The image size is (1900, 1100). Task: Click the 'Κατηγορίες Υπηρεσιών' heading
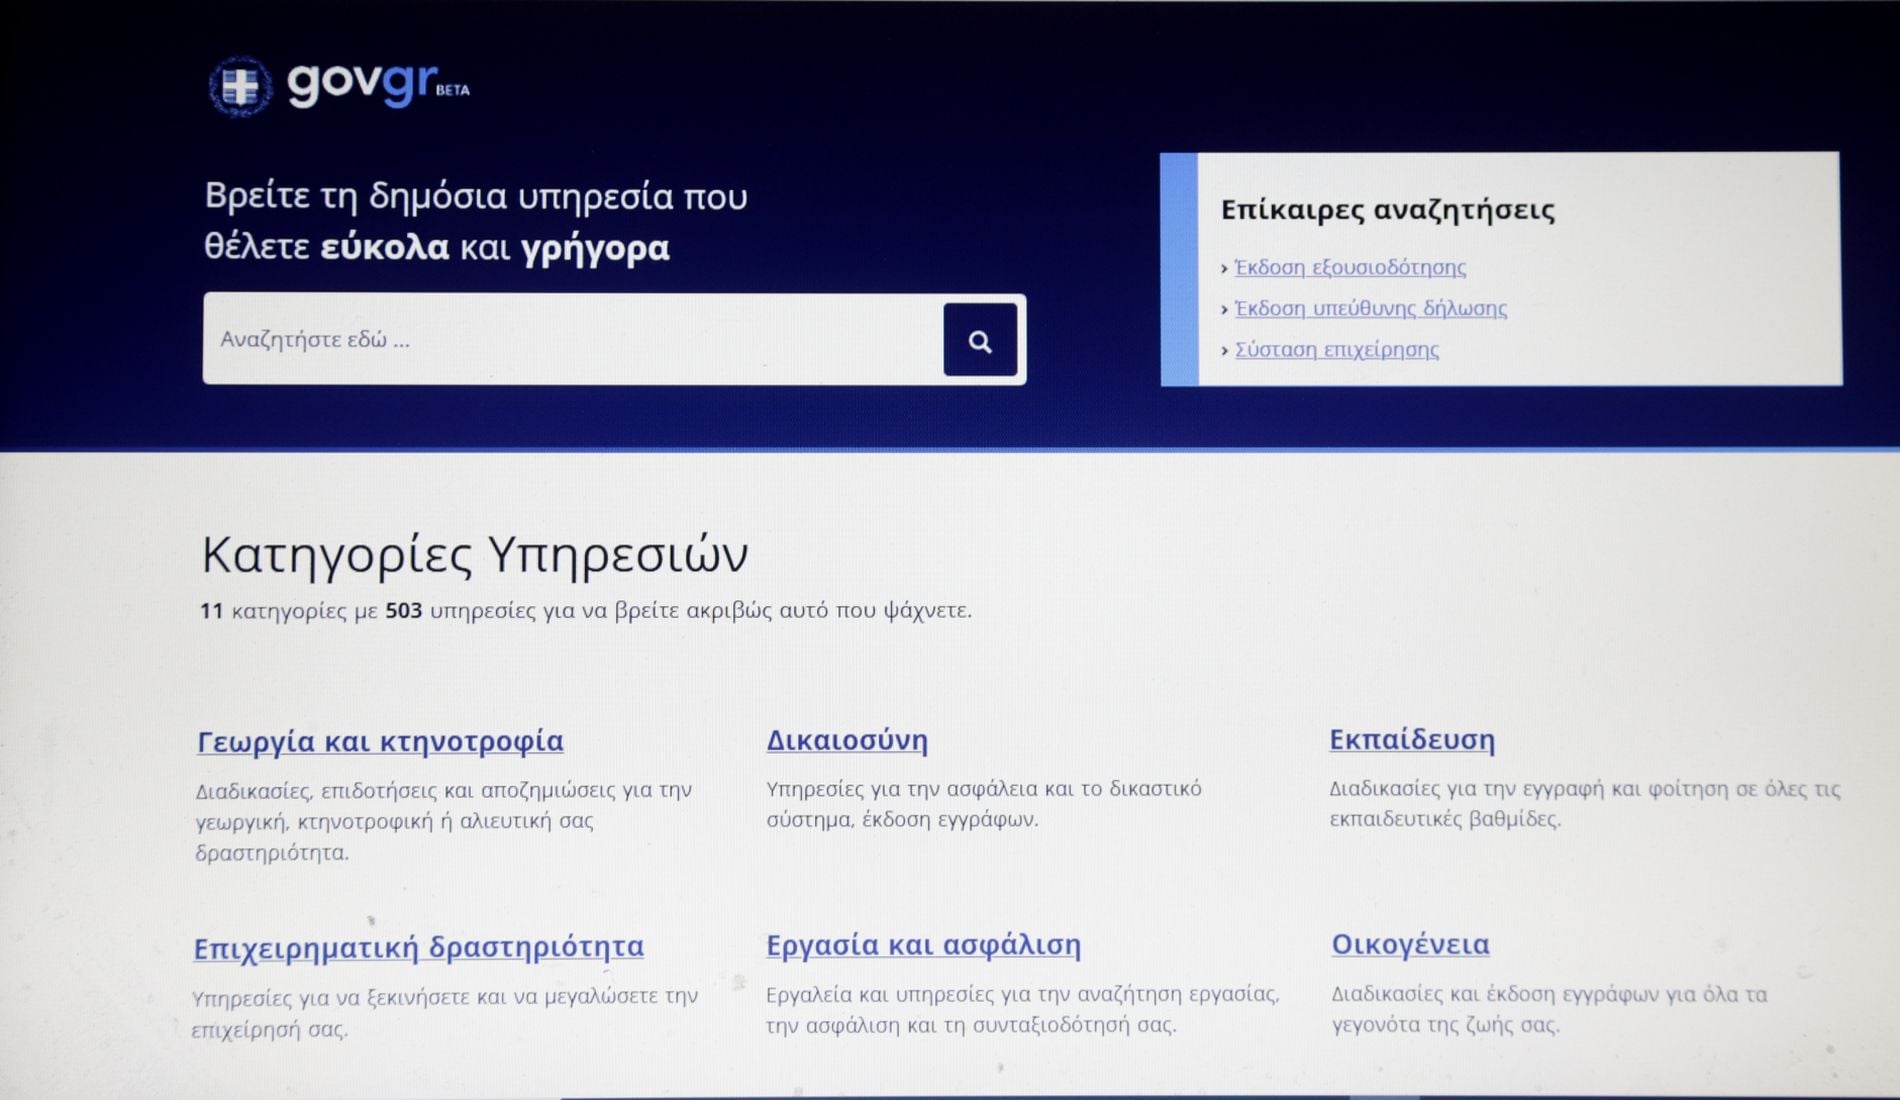(x=474, y=554)
